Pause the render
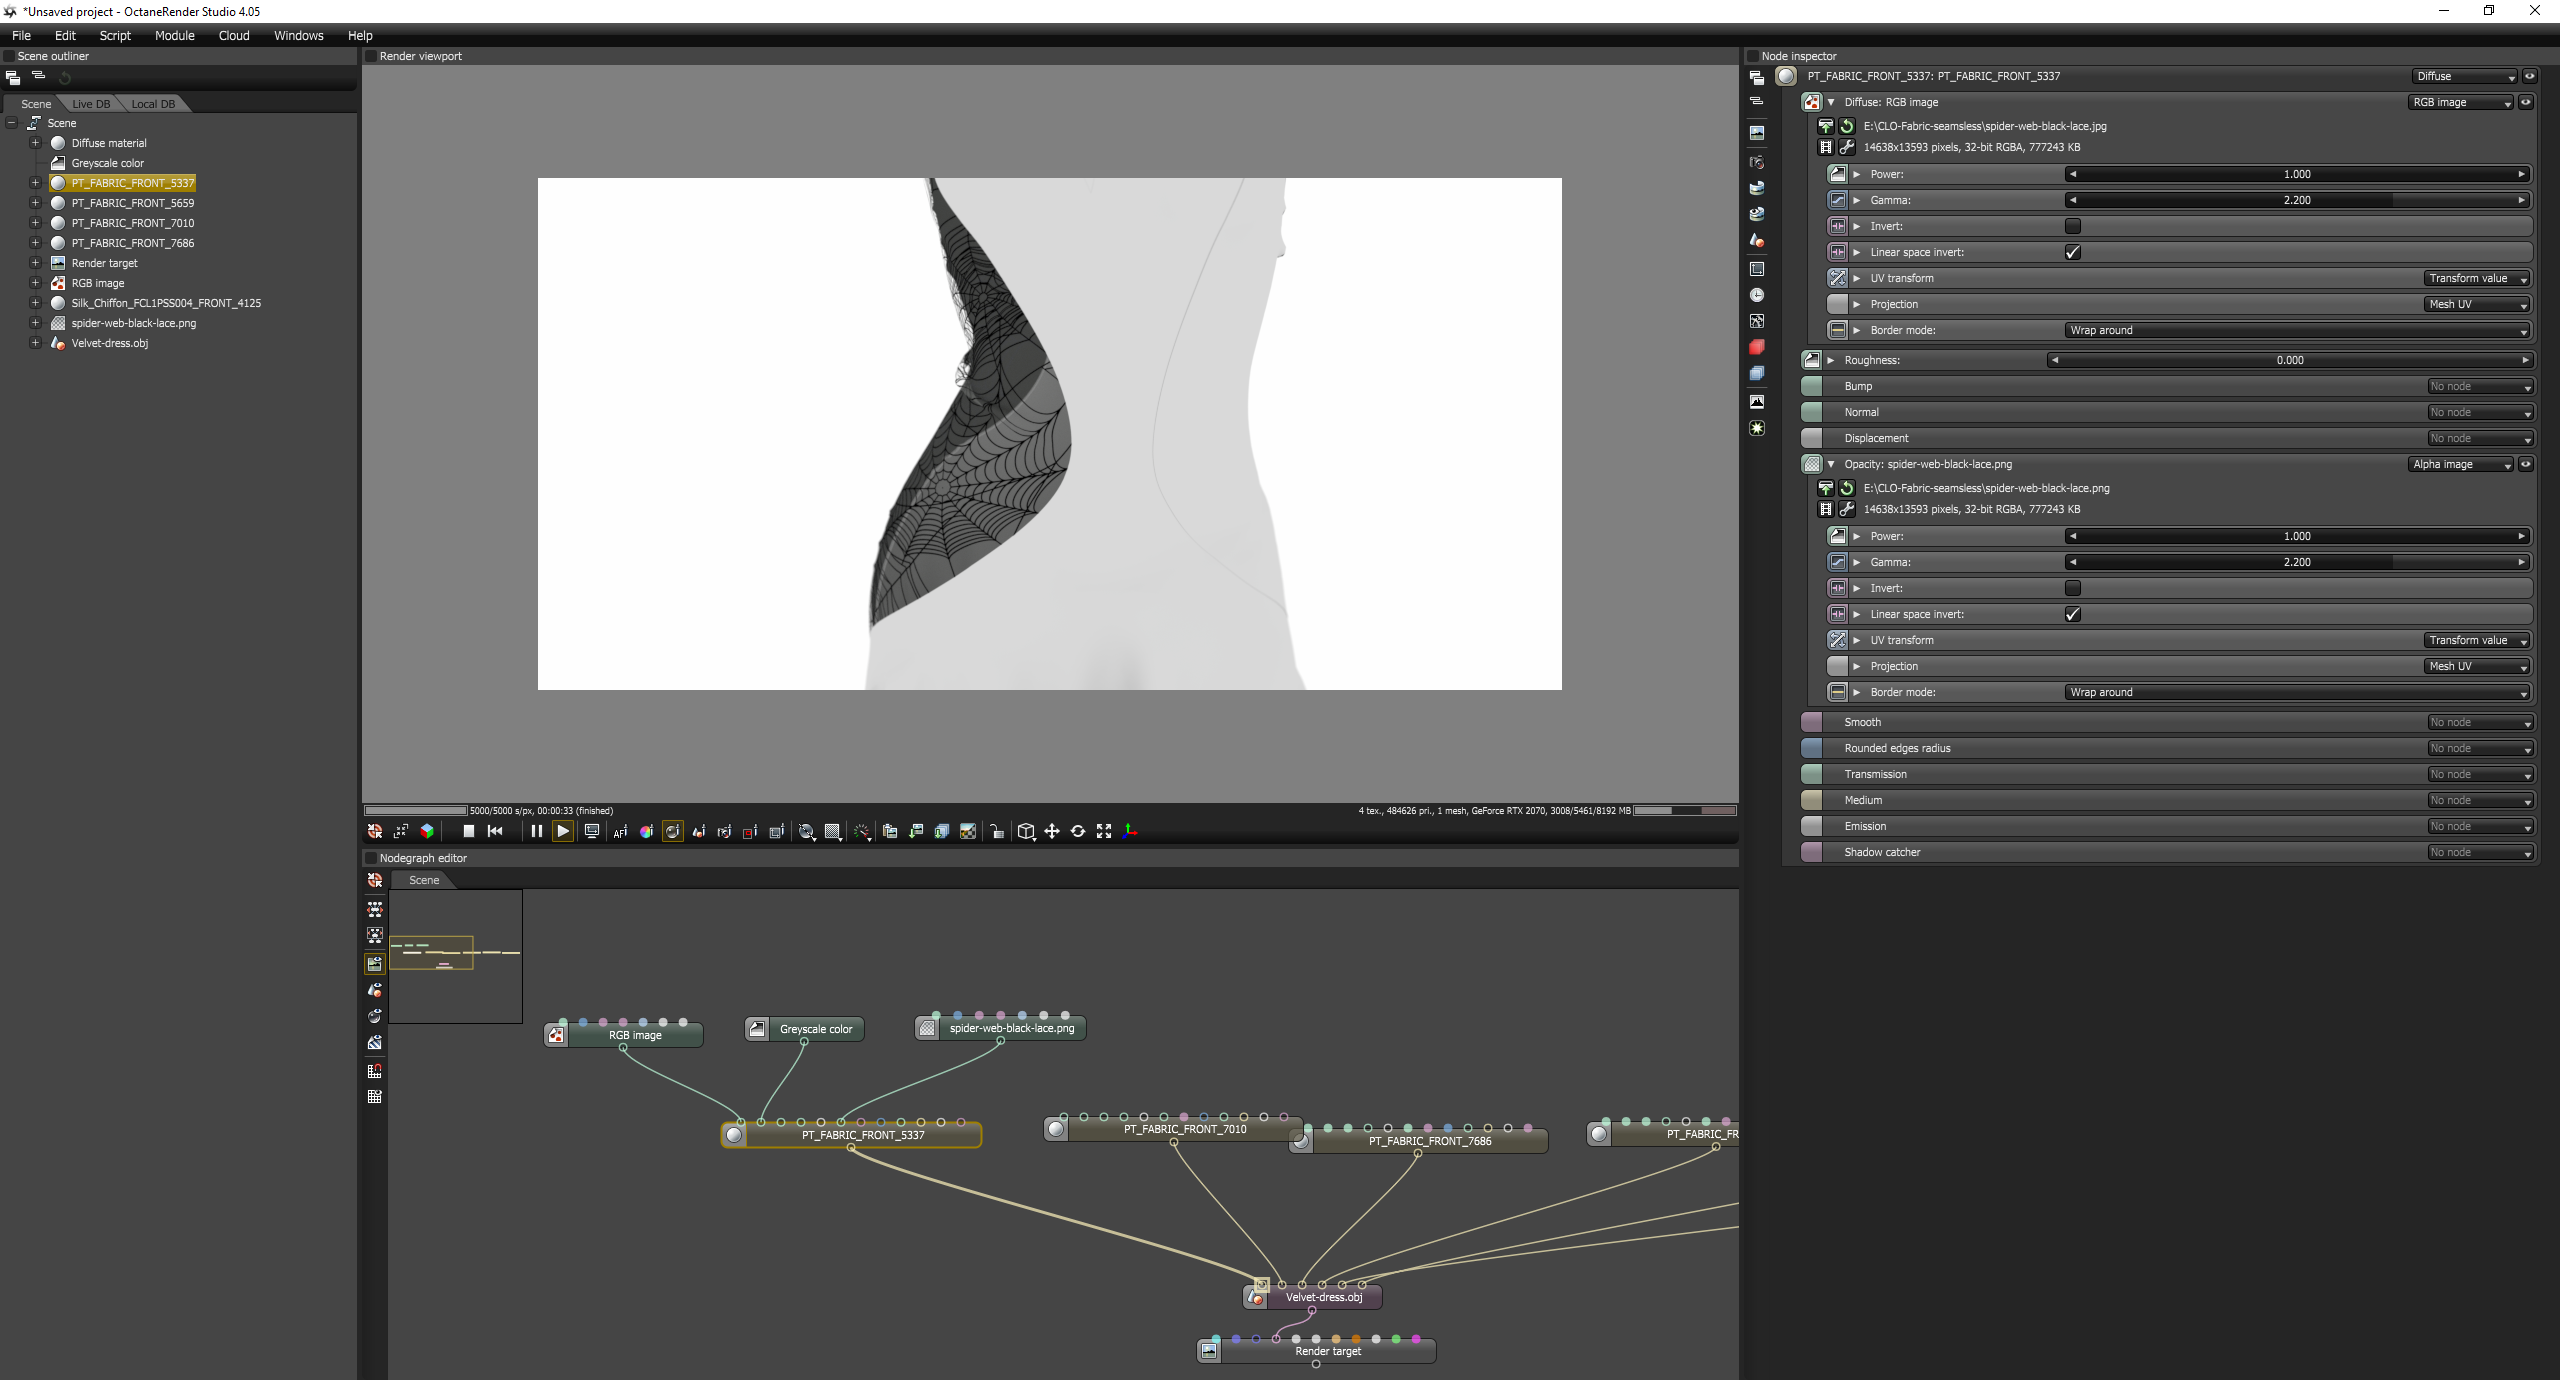This screenshot has width=2560, height=1380. [x=537, y=831]
